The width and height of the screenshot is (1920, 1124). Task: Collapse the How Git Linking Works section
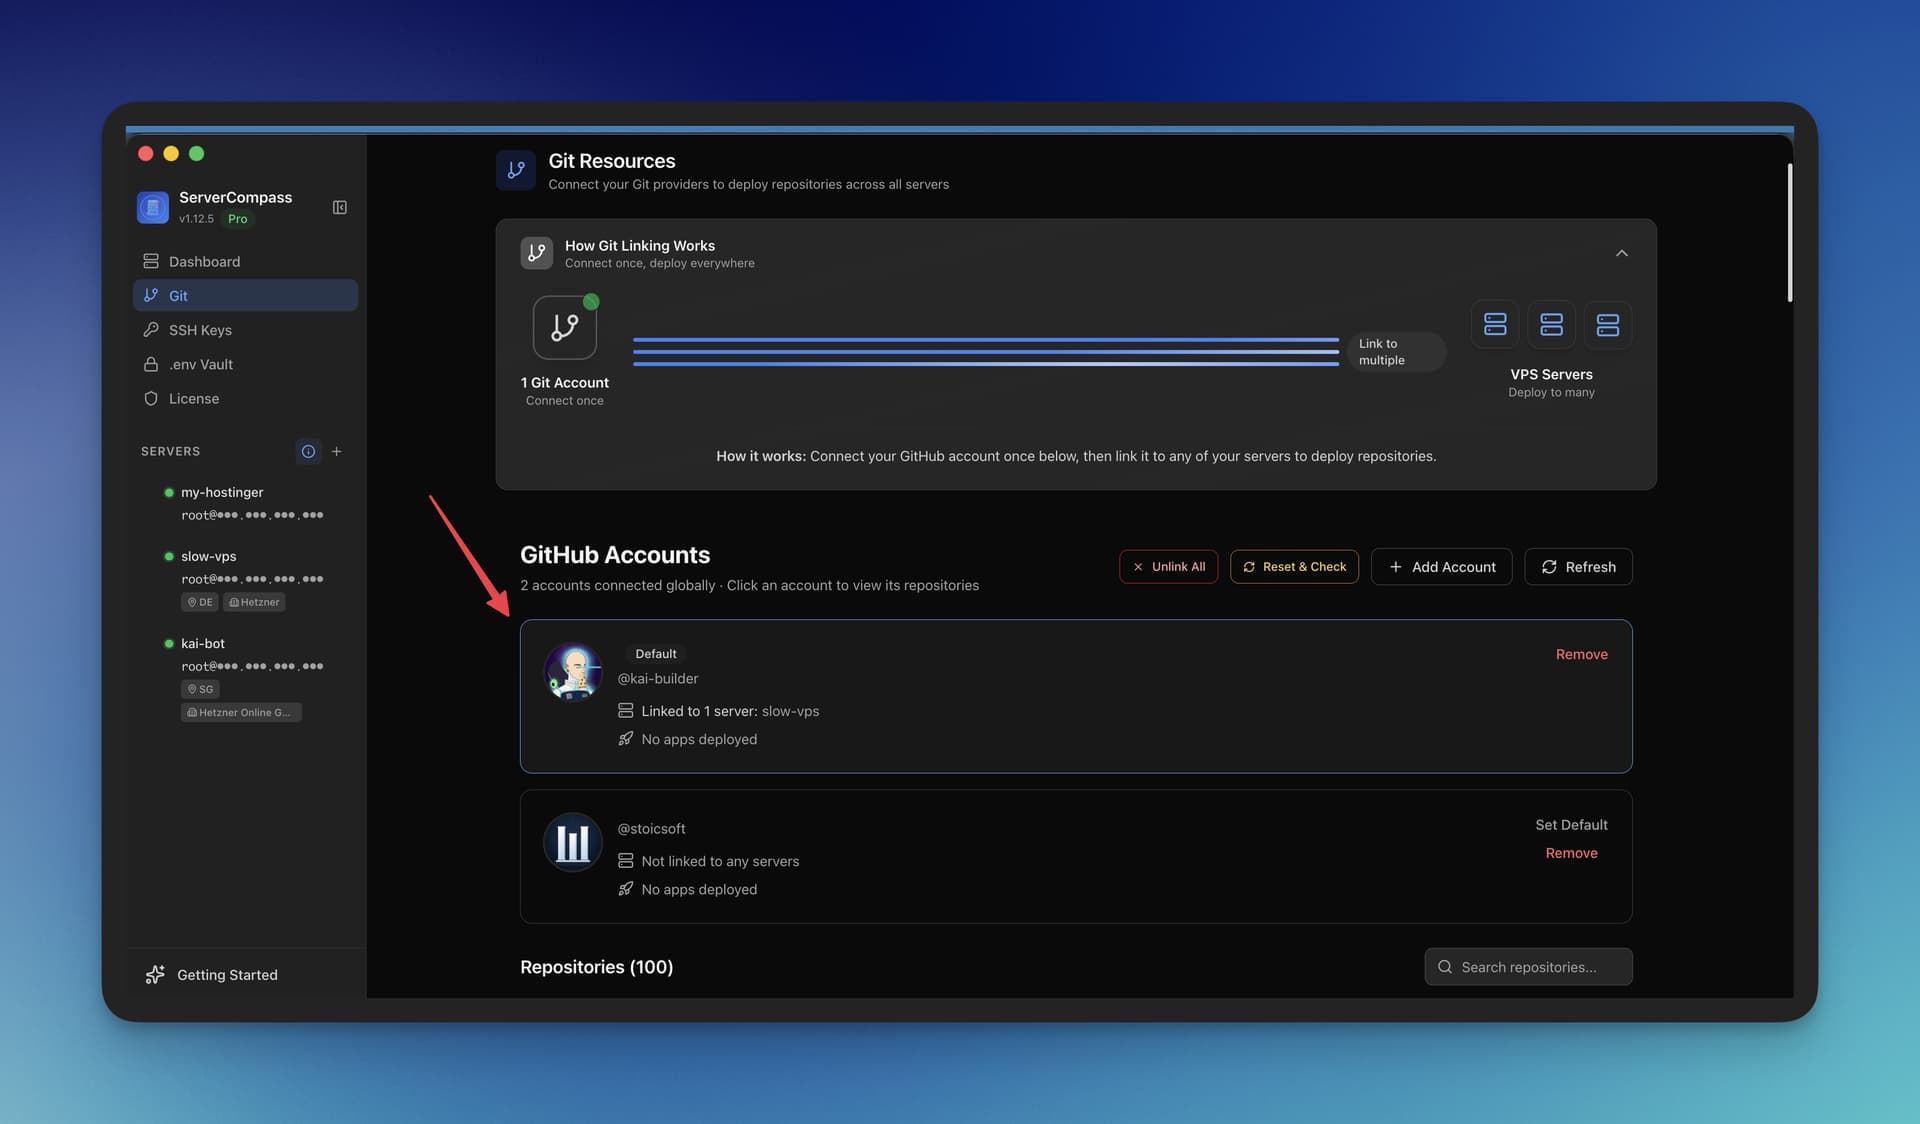[1622, 253]
